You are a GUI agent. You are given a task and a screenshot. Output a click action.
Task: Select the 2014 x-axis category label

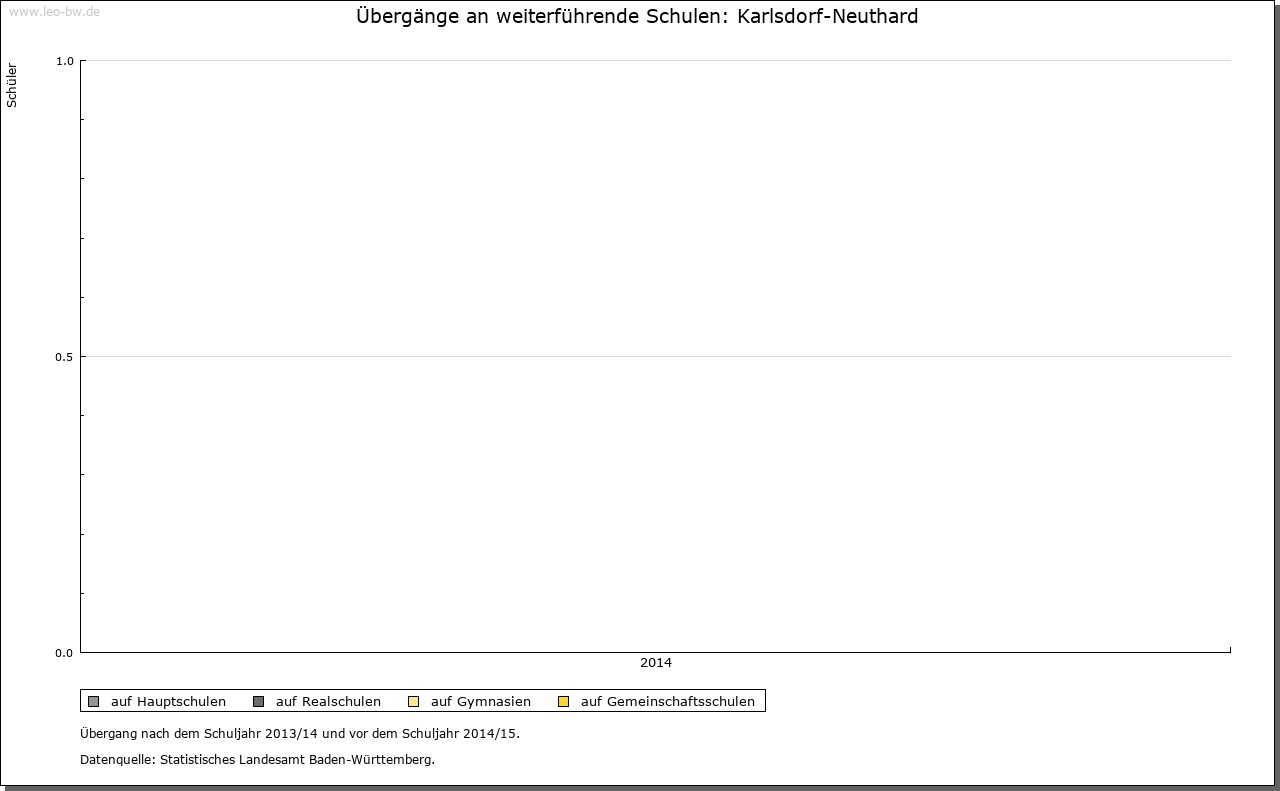point(656,663)
